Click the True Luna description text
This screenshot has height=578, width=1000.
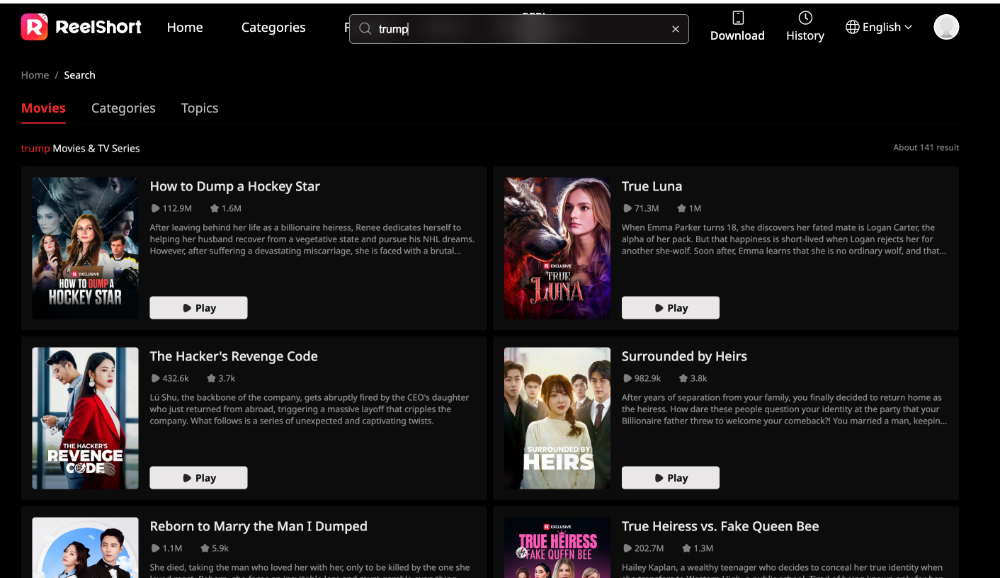pos(784,239)
